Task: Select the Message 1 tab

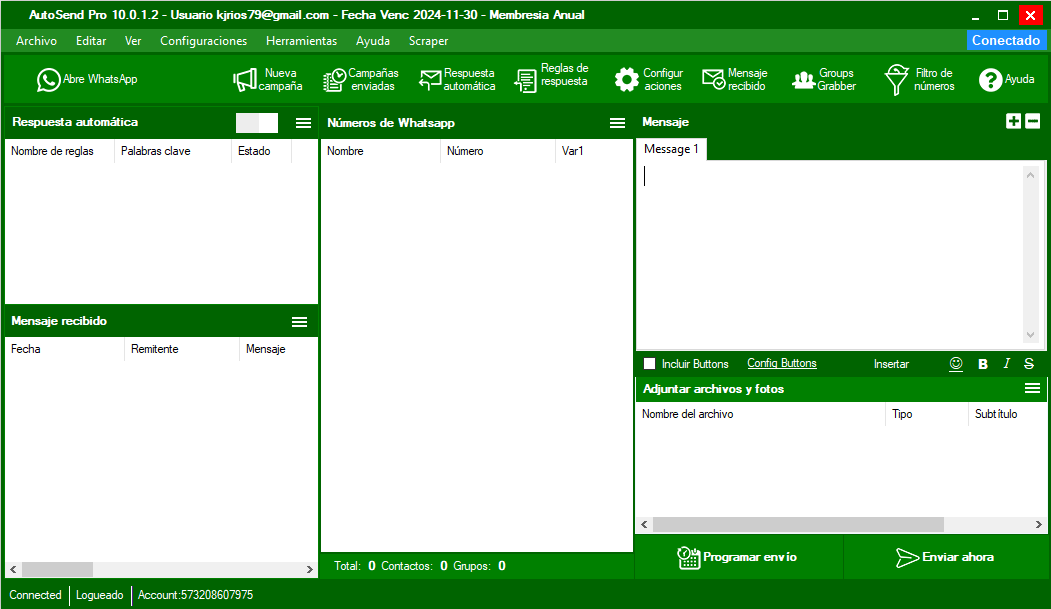Action: coord(671,149)
